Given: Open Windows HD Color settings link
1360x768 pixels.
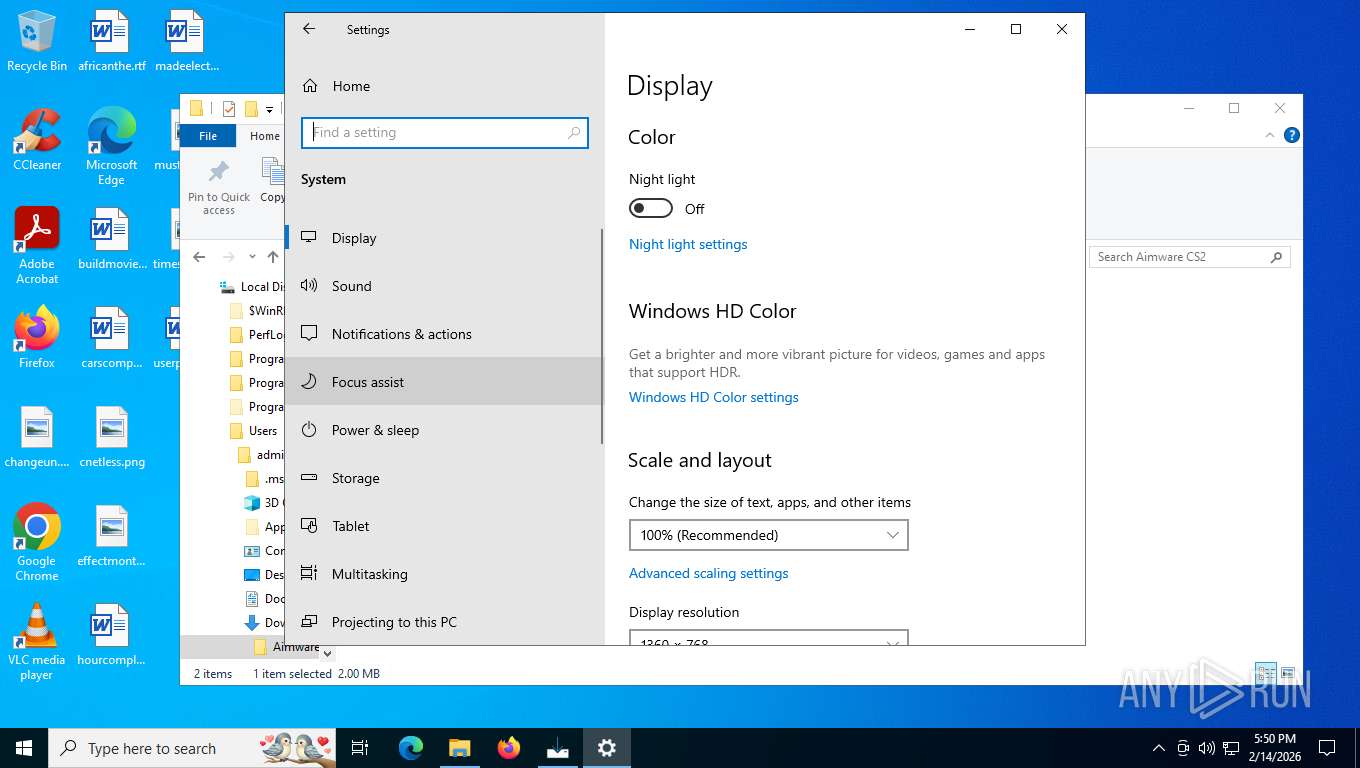Looking at the screenshot, I should (713, 397).
